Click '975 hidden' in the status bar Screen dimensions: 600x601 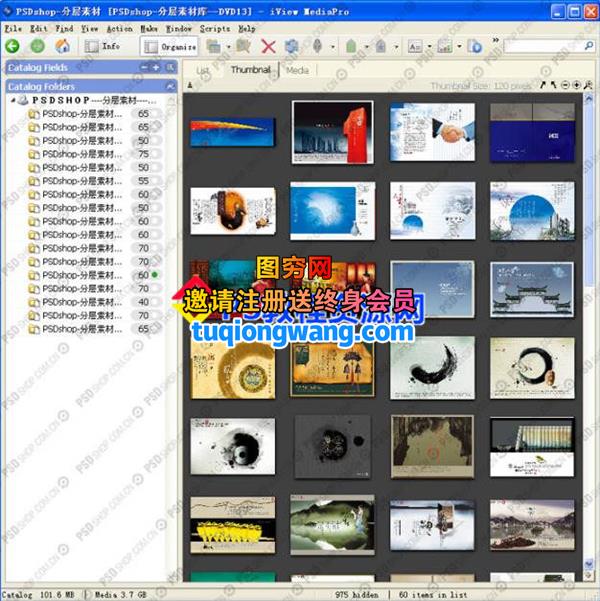356,594
